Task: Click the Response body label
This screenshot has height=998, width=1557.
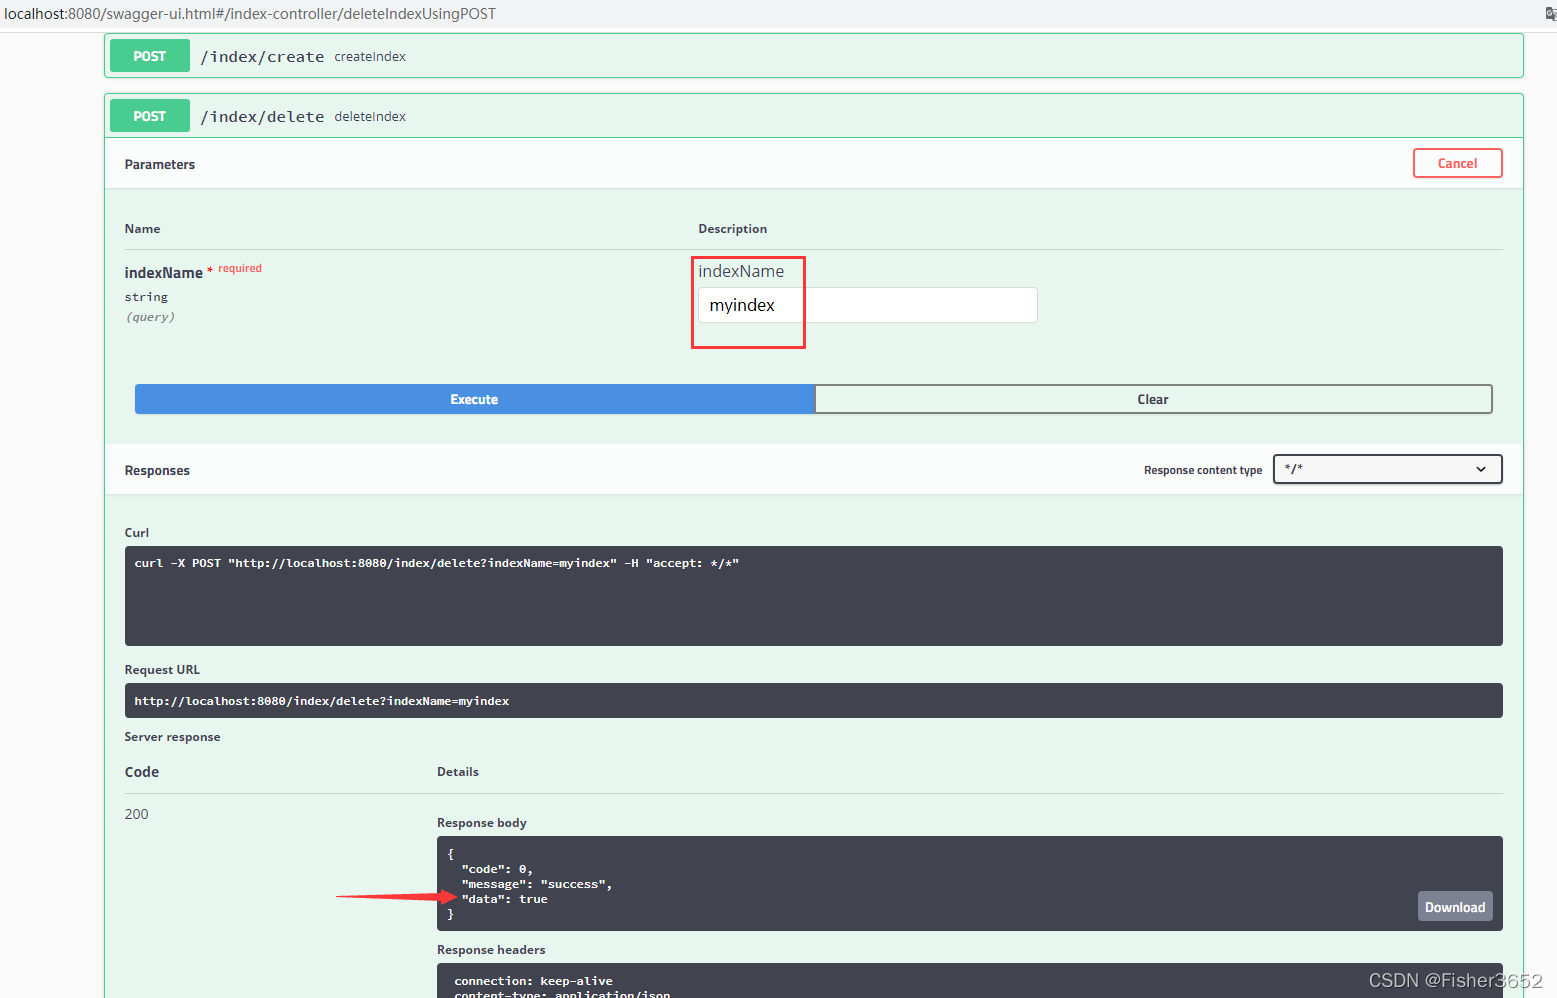Action: (x=482, y=823)
